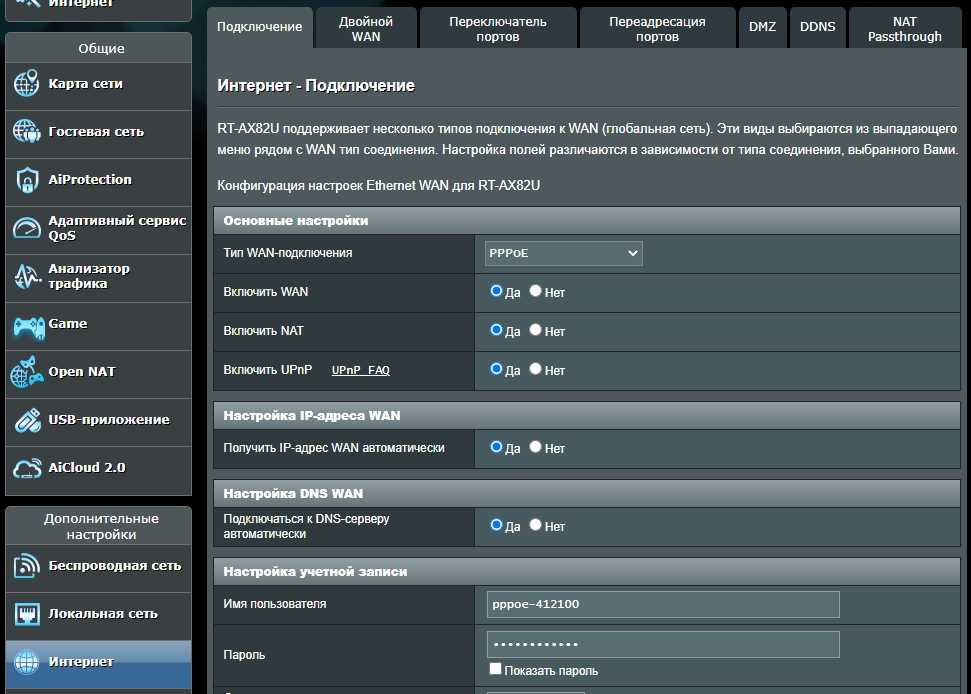Switch to the Подключение tab
This screenshot has height=694, width=971.
[x=259, y=27]
